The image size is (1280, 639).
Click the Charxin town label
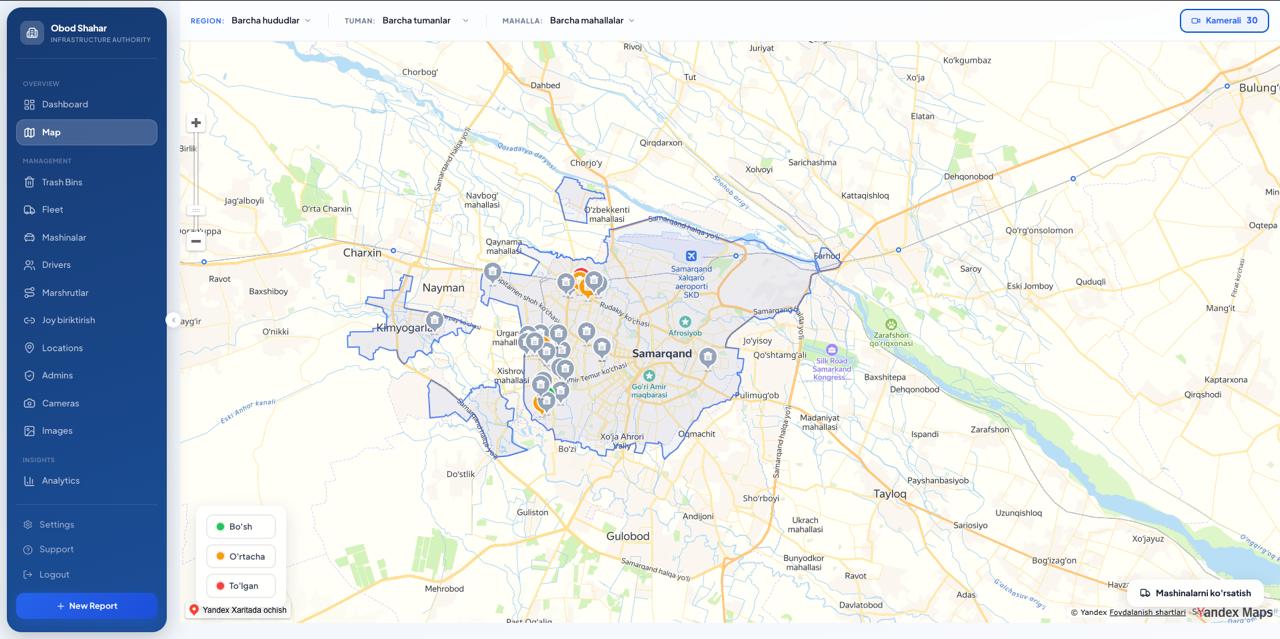coord(362,253)
